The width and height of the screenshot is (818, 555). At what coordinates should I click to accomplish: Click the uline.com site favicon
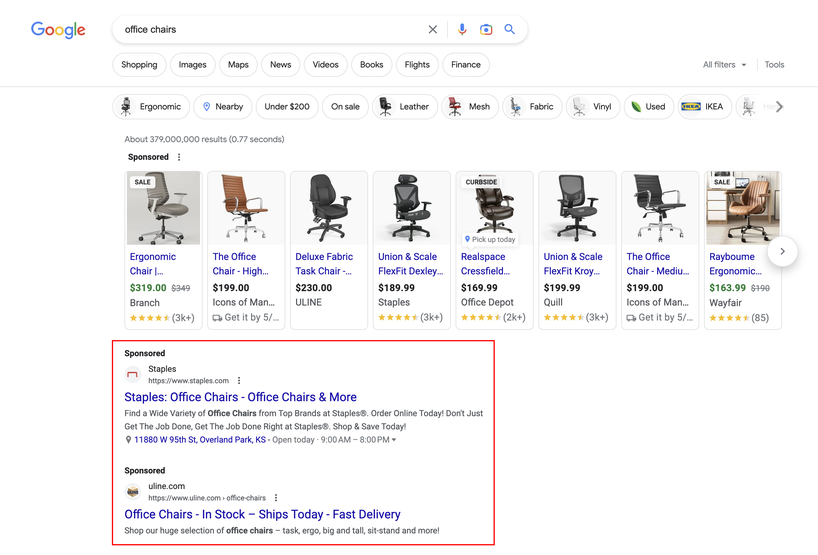(x=133, y=491)
